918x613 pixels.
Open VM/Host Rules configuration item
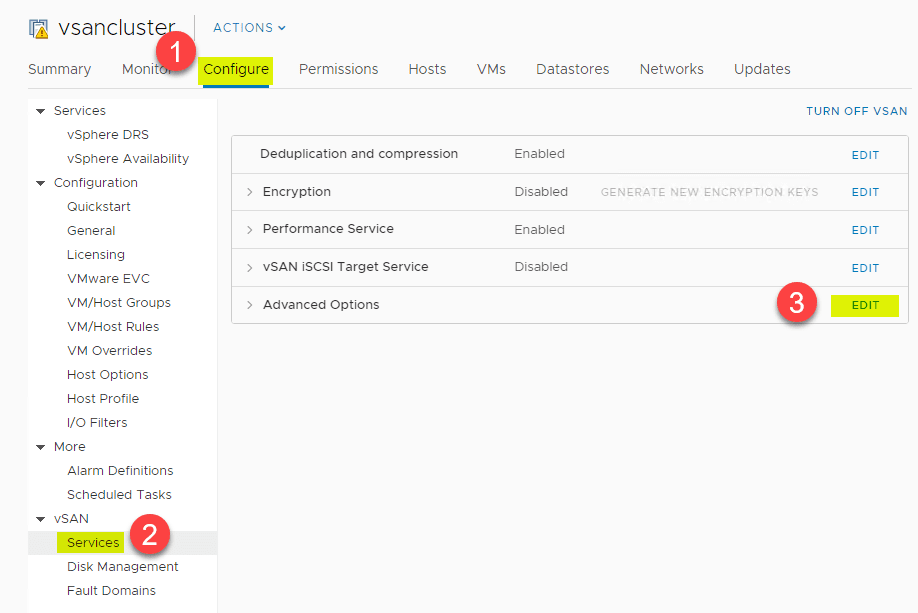coord(113,327)
